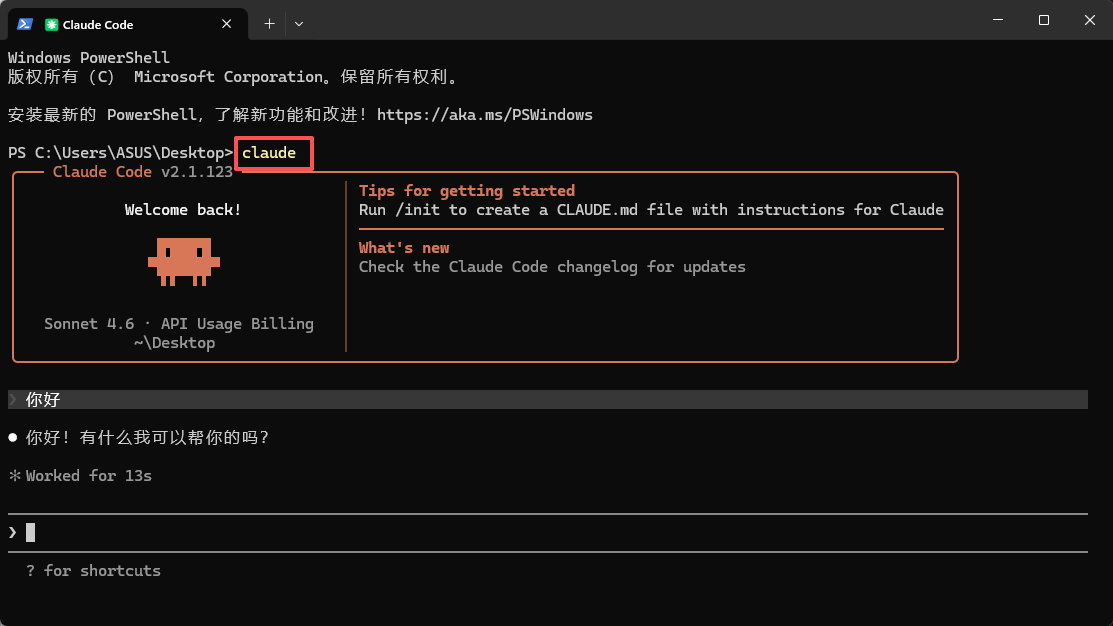Minimize the terminal window
Viewport: 1113px width, 626px height.
(998, 20)
